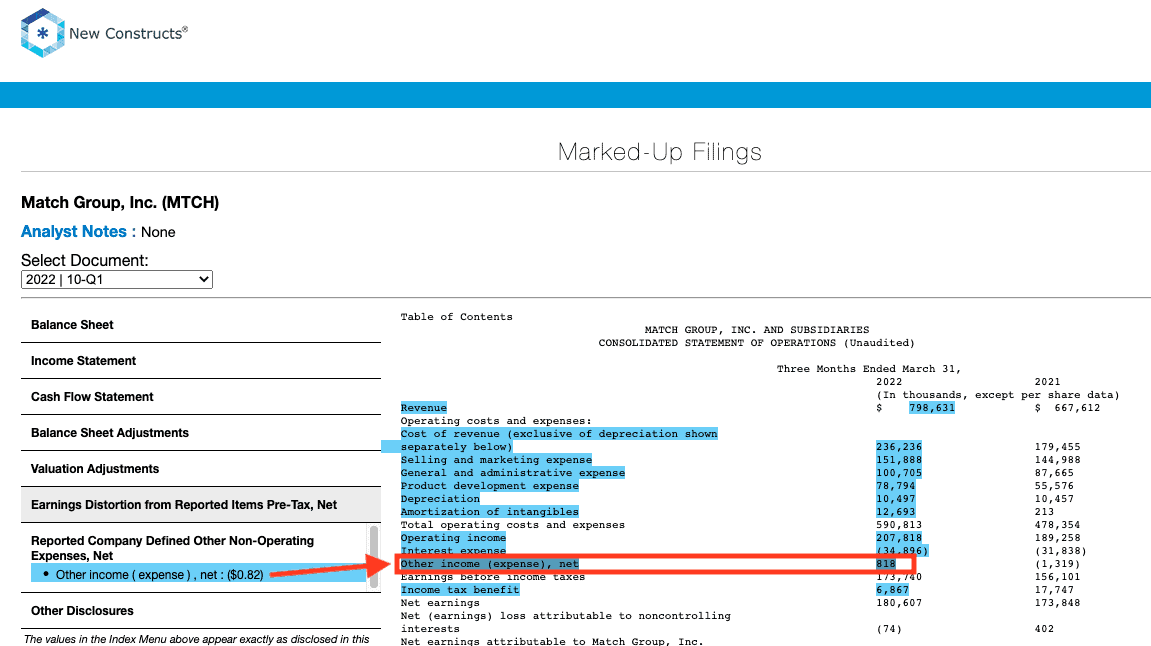Open the Balance Sheet menu section
Screen dimensions: 1151x646
point(200,325)
